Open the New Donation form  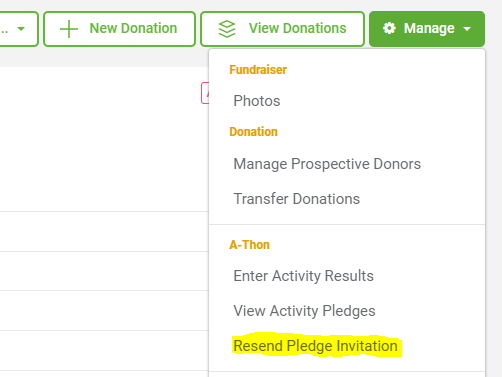click(119, 29)
